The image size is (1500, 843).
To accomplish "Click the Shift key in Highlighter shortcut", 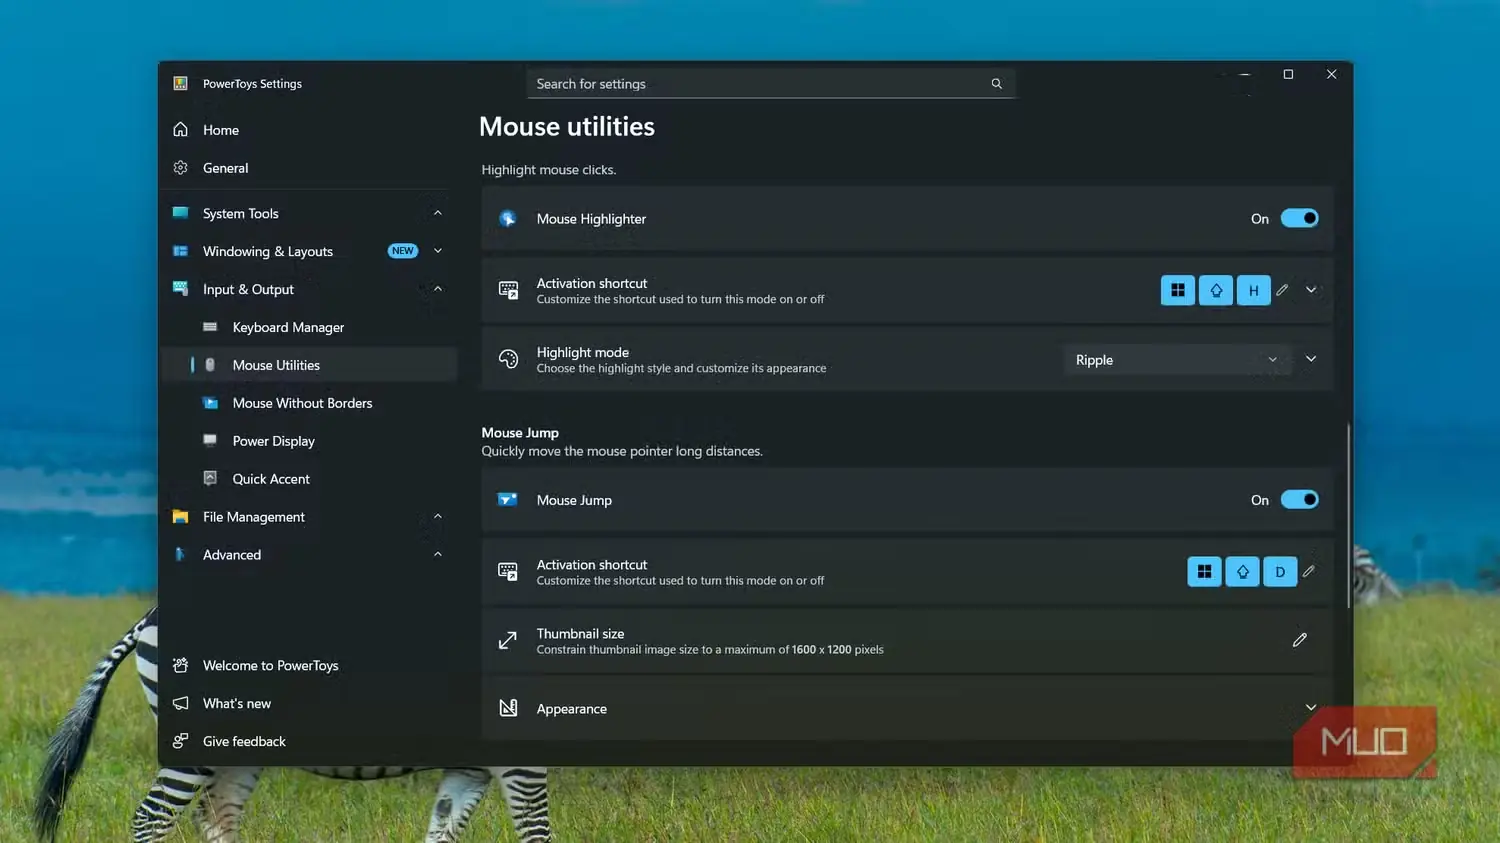I will 1216,290.
